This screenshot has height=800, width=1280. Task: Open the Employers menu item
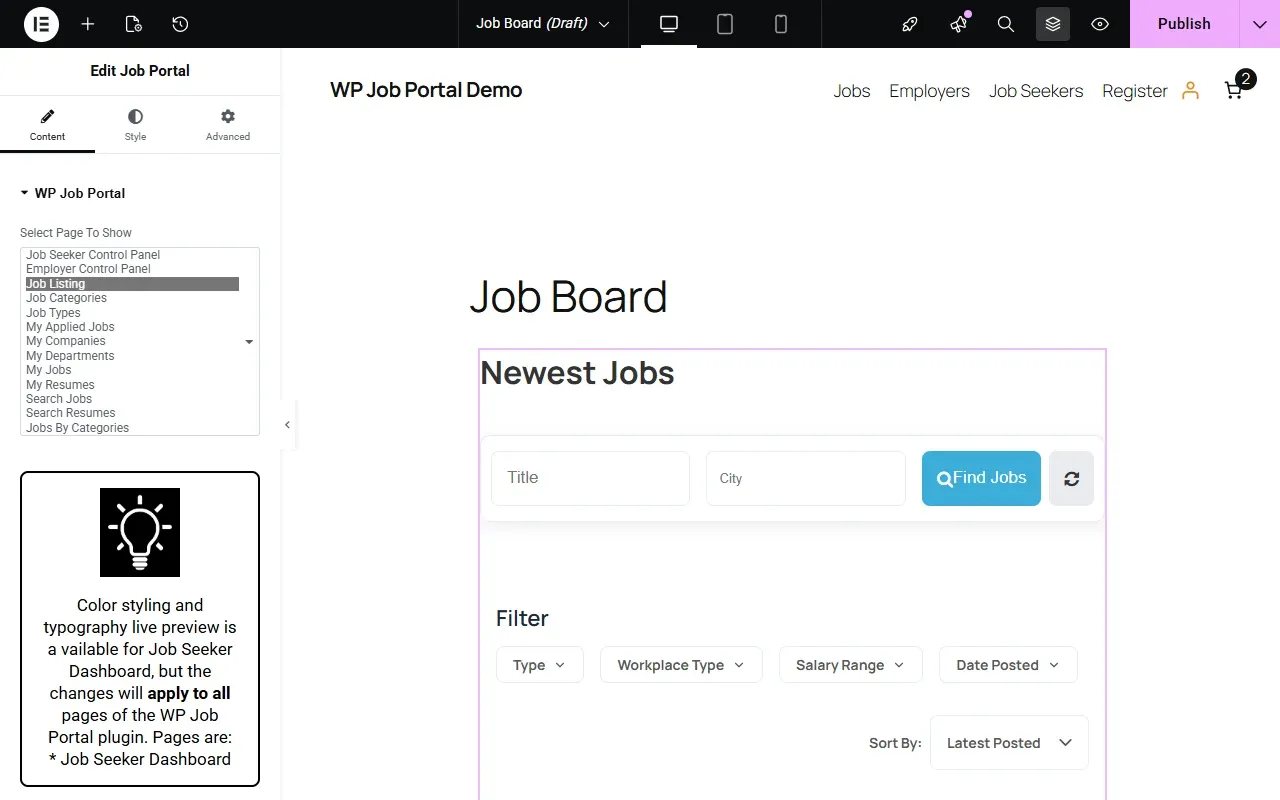[929, 91]
